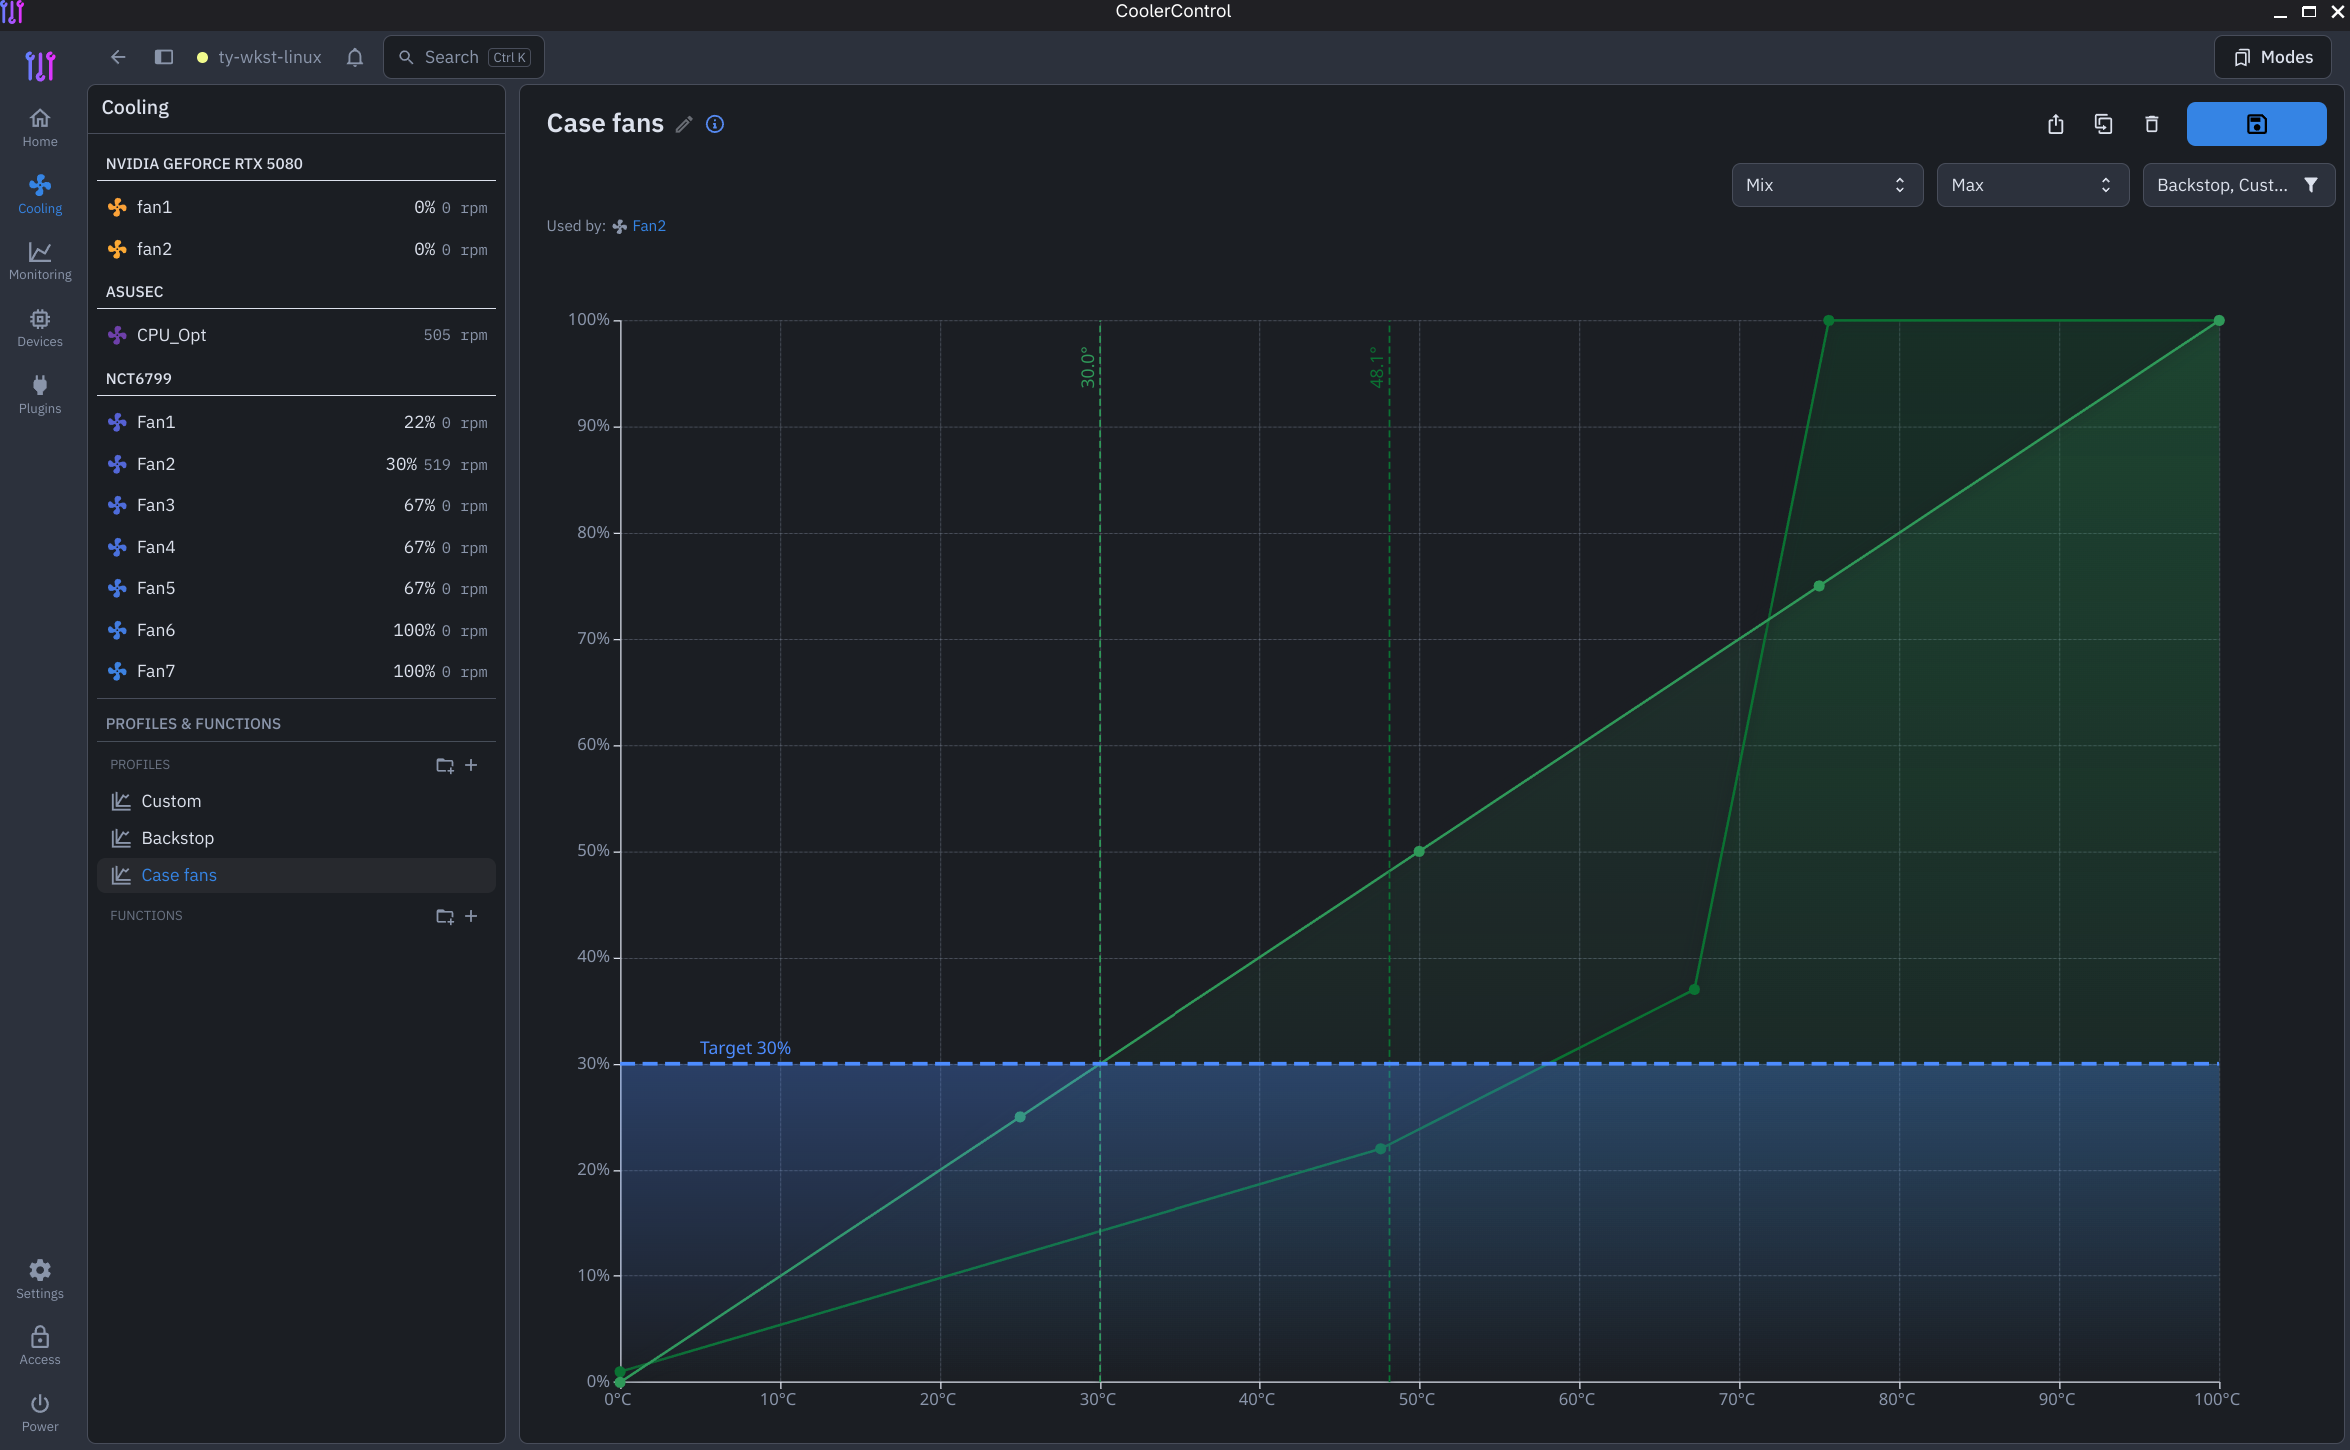2350x1450 pixels.
Task: Add a new function with plus icon
Action: coord(471,916)
